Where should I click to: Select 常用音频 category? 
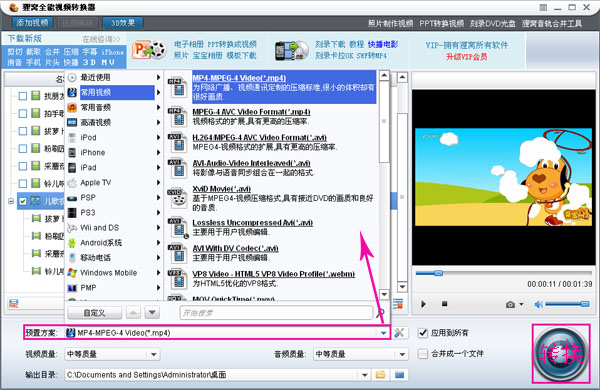111,108
